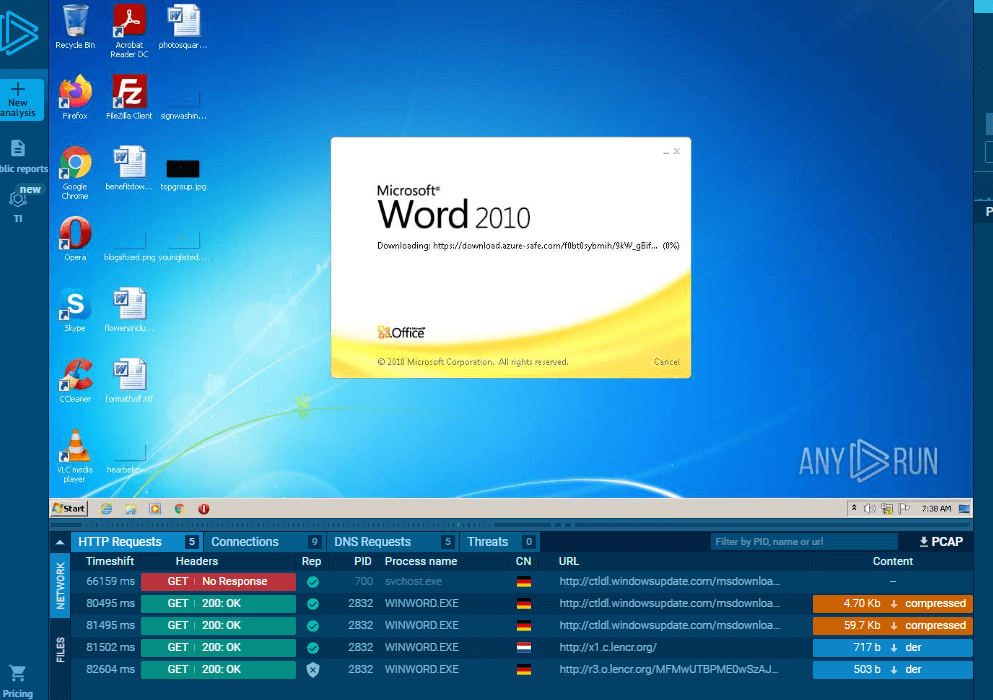Click the WINWORD.EXE process in the 81495 ms row
The image size is (993, 700).
tap(422, 625)
